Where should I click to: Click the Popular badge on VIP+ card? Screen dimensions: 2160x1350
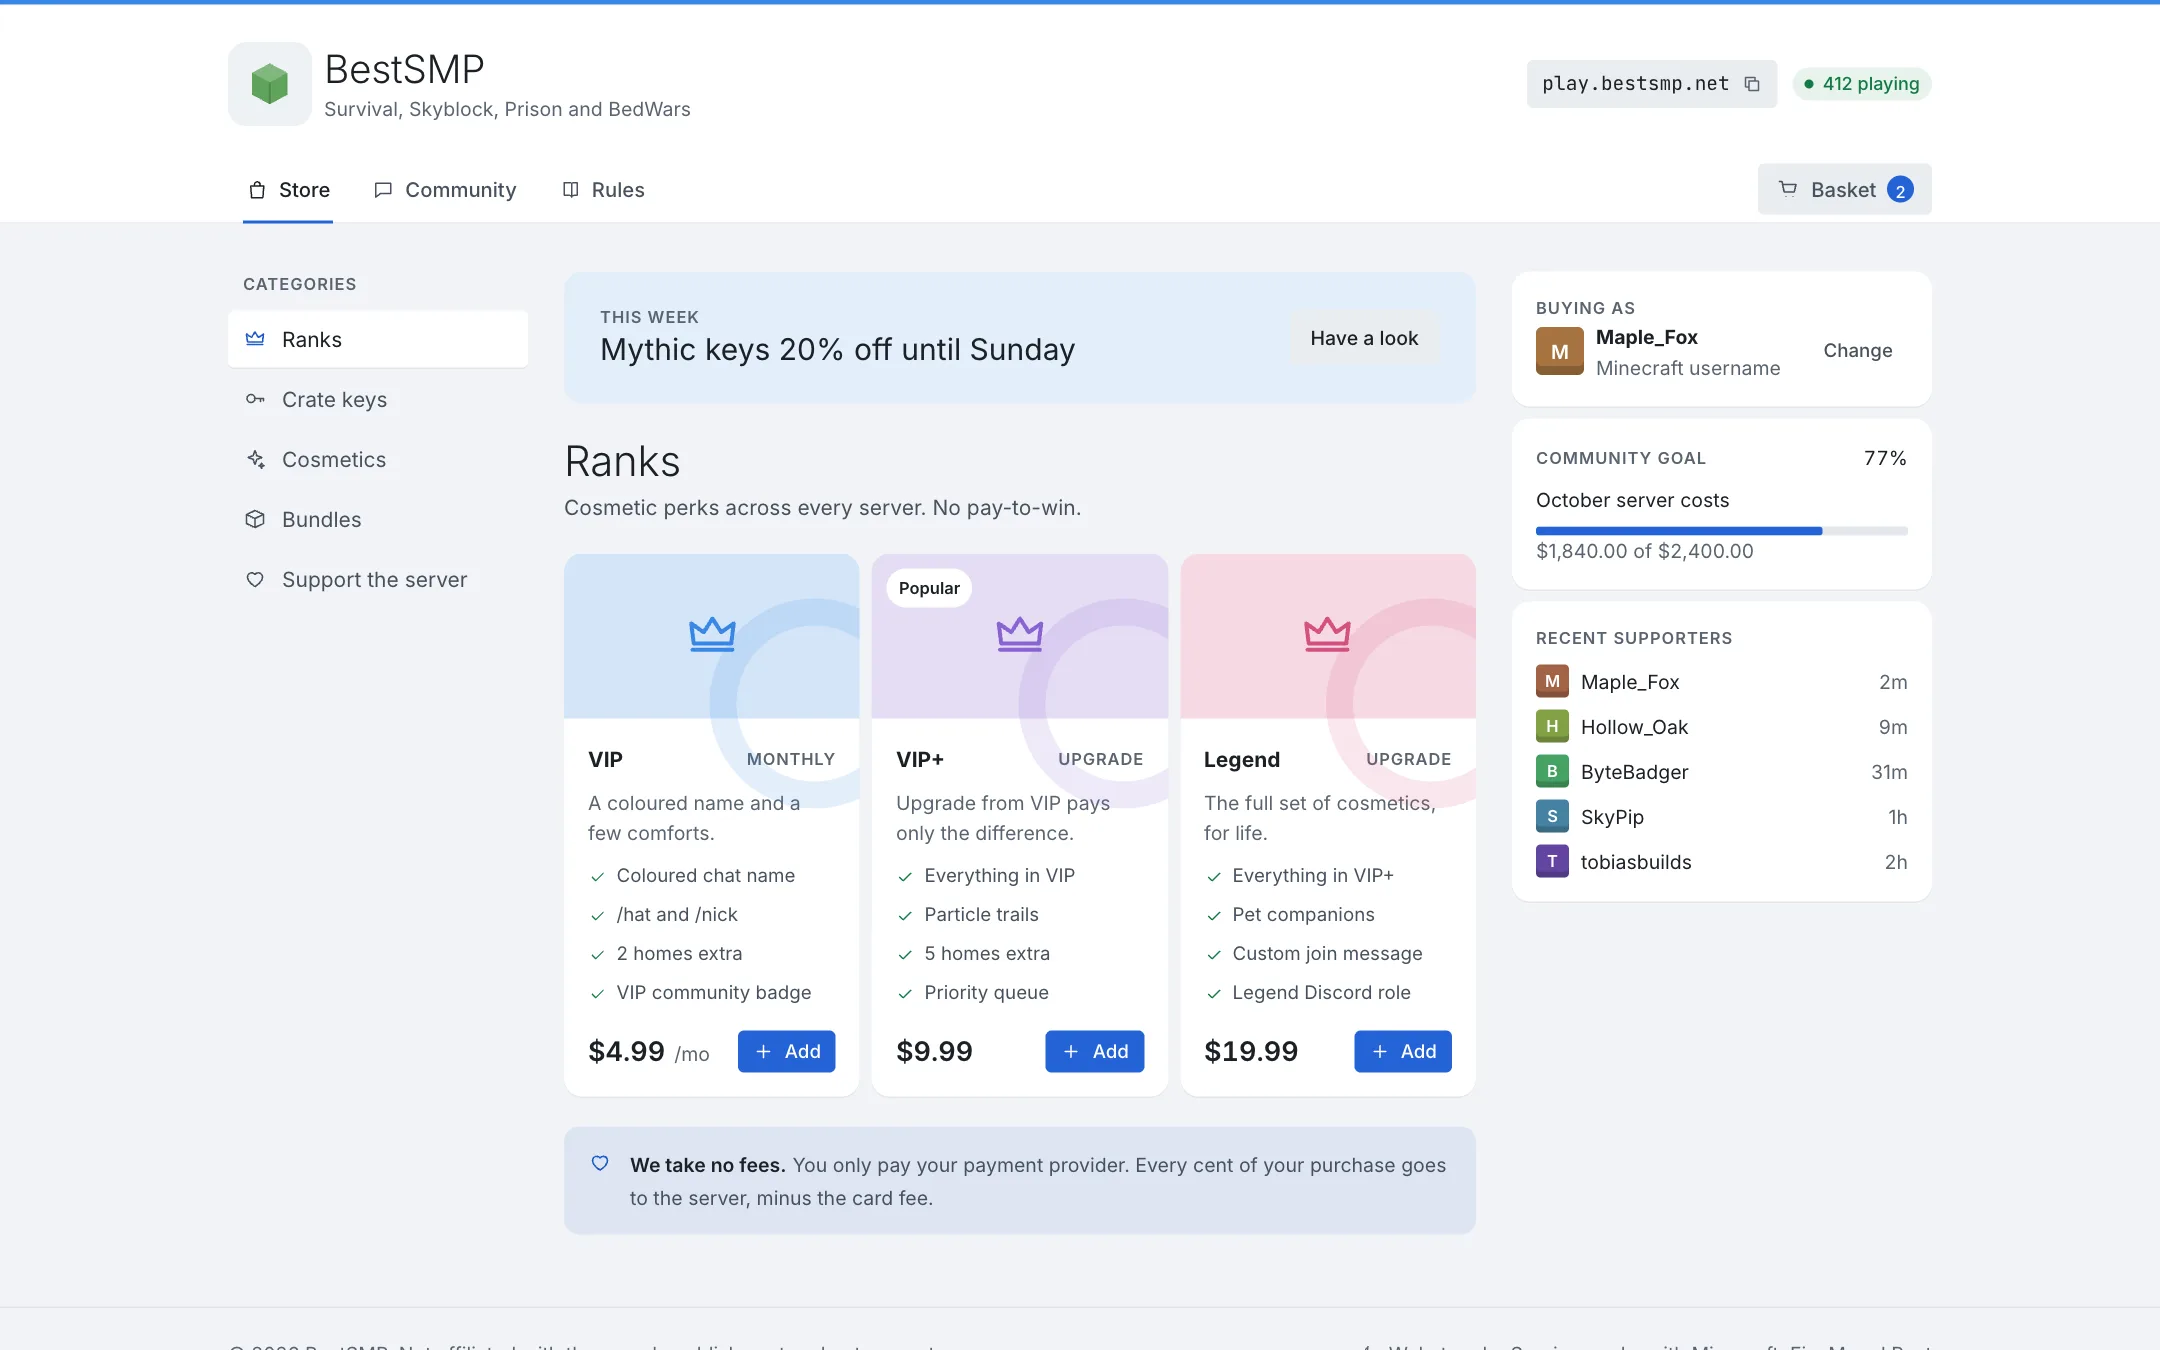(929, 588)
